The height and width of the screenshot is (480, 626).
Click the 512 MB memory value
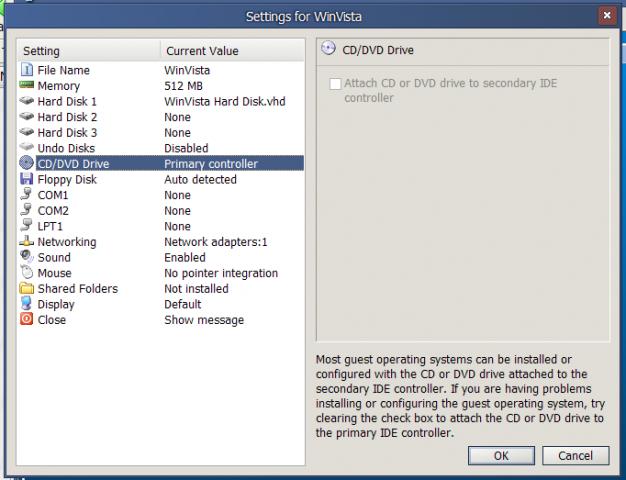pyautogui.click(x=183, y=86)
